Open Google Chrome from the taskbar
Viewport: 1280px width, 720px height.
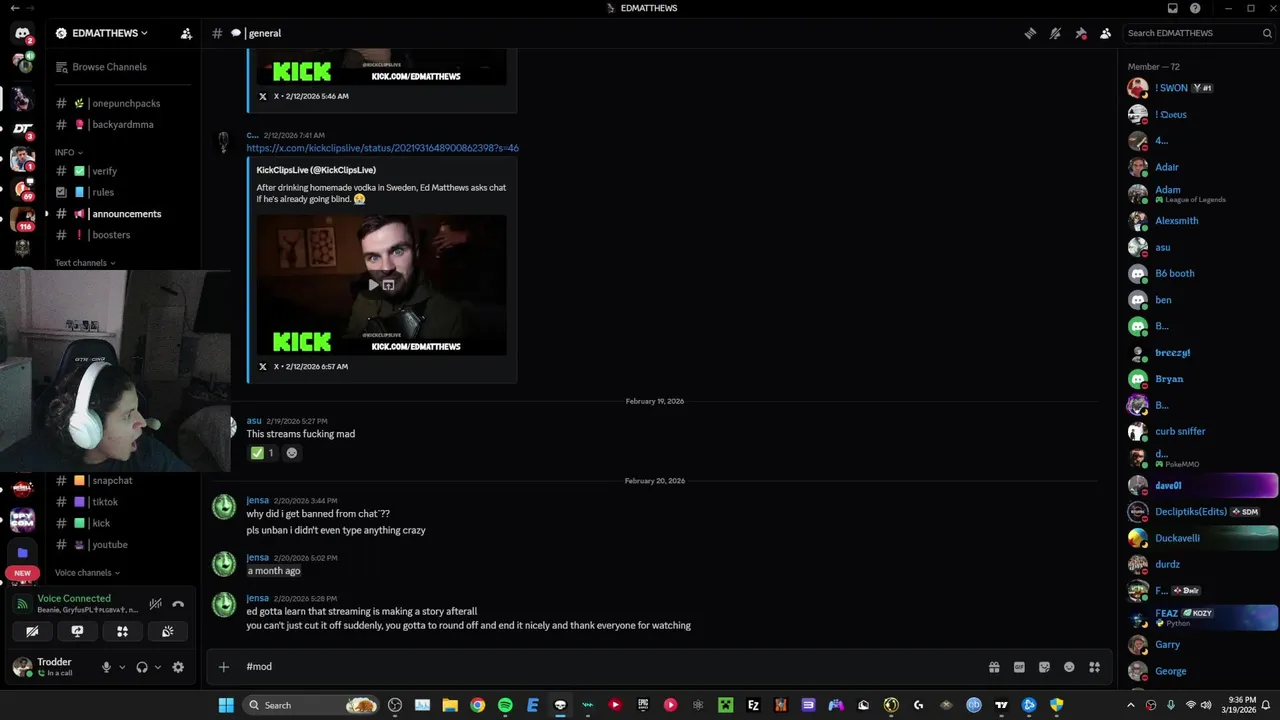pos(478,705)
